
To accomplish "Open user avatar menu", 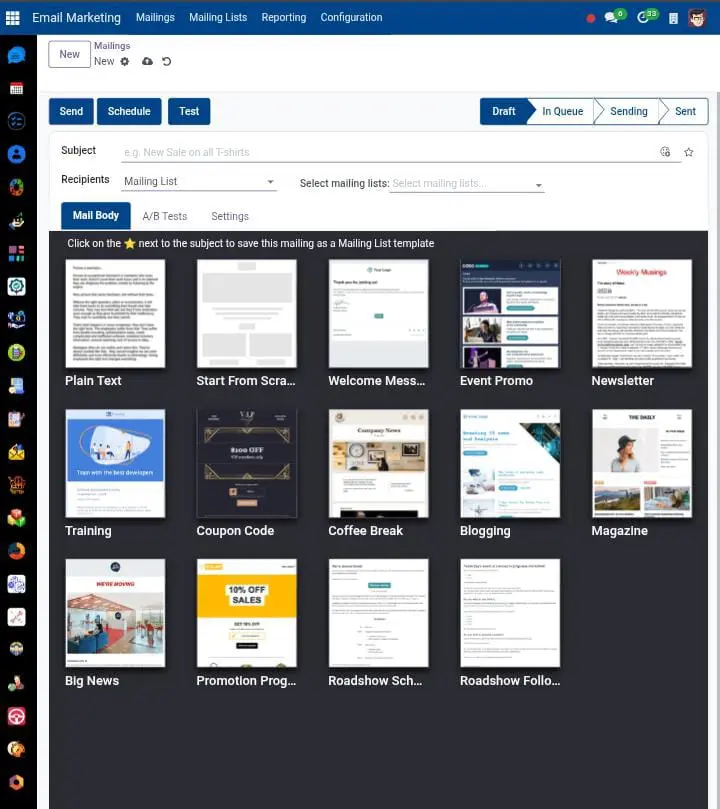I will coord(697,18).
